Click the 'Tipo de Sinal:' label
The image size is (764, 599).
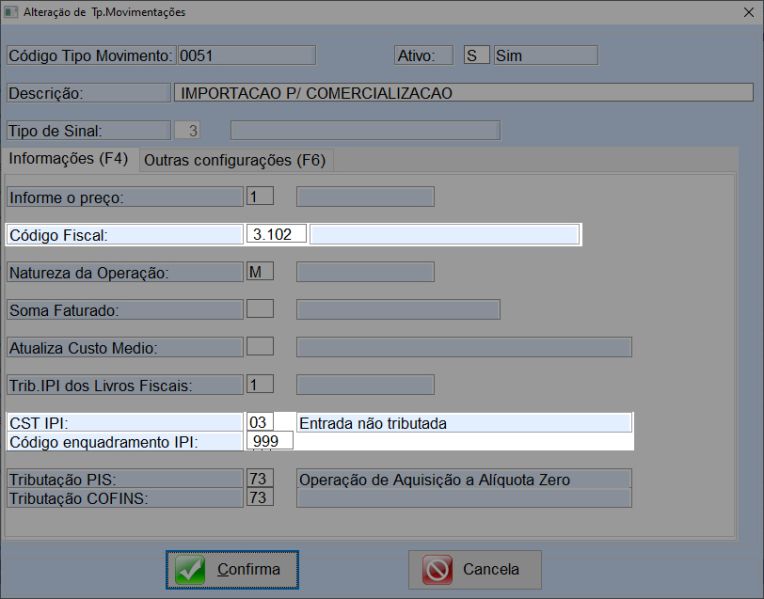[89, 131]
